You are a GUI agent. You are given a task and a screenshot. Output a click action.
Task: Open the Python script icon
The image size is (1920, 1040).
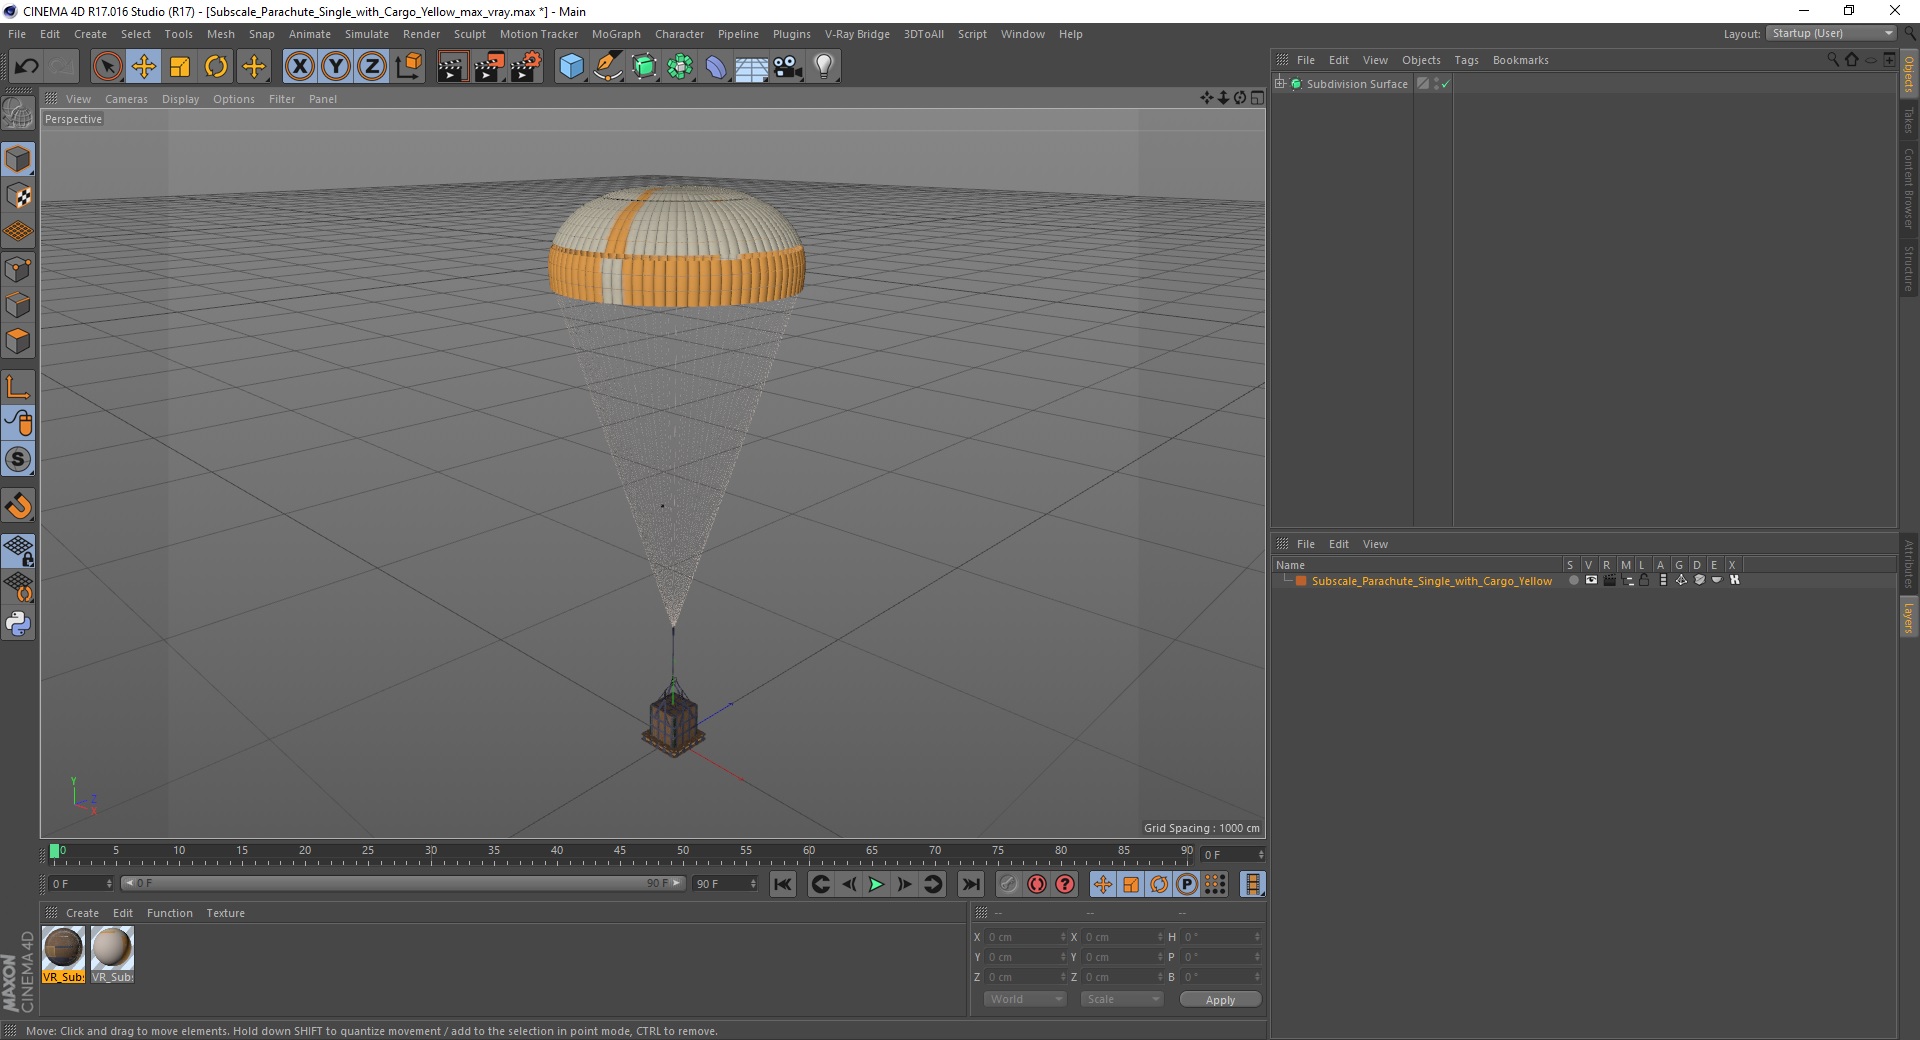[x=18, y=624]
